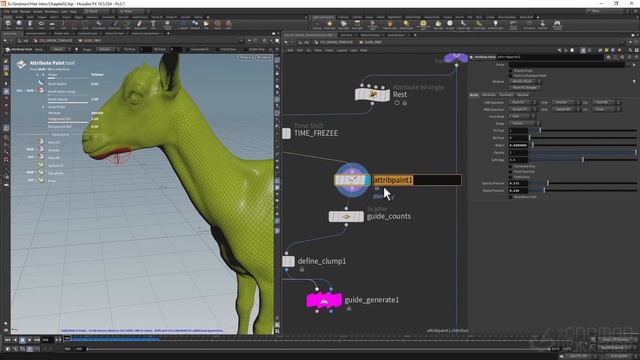Screen dimensions: 640x360
Task: Click GUIDE_PREP path in network editor
Action: (373, 42)
